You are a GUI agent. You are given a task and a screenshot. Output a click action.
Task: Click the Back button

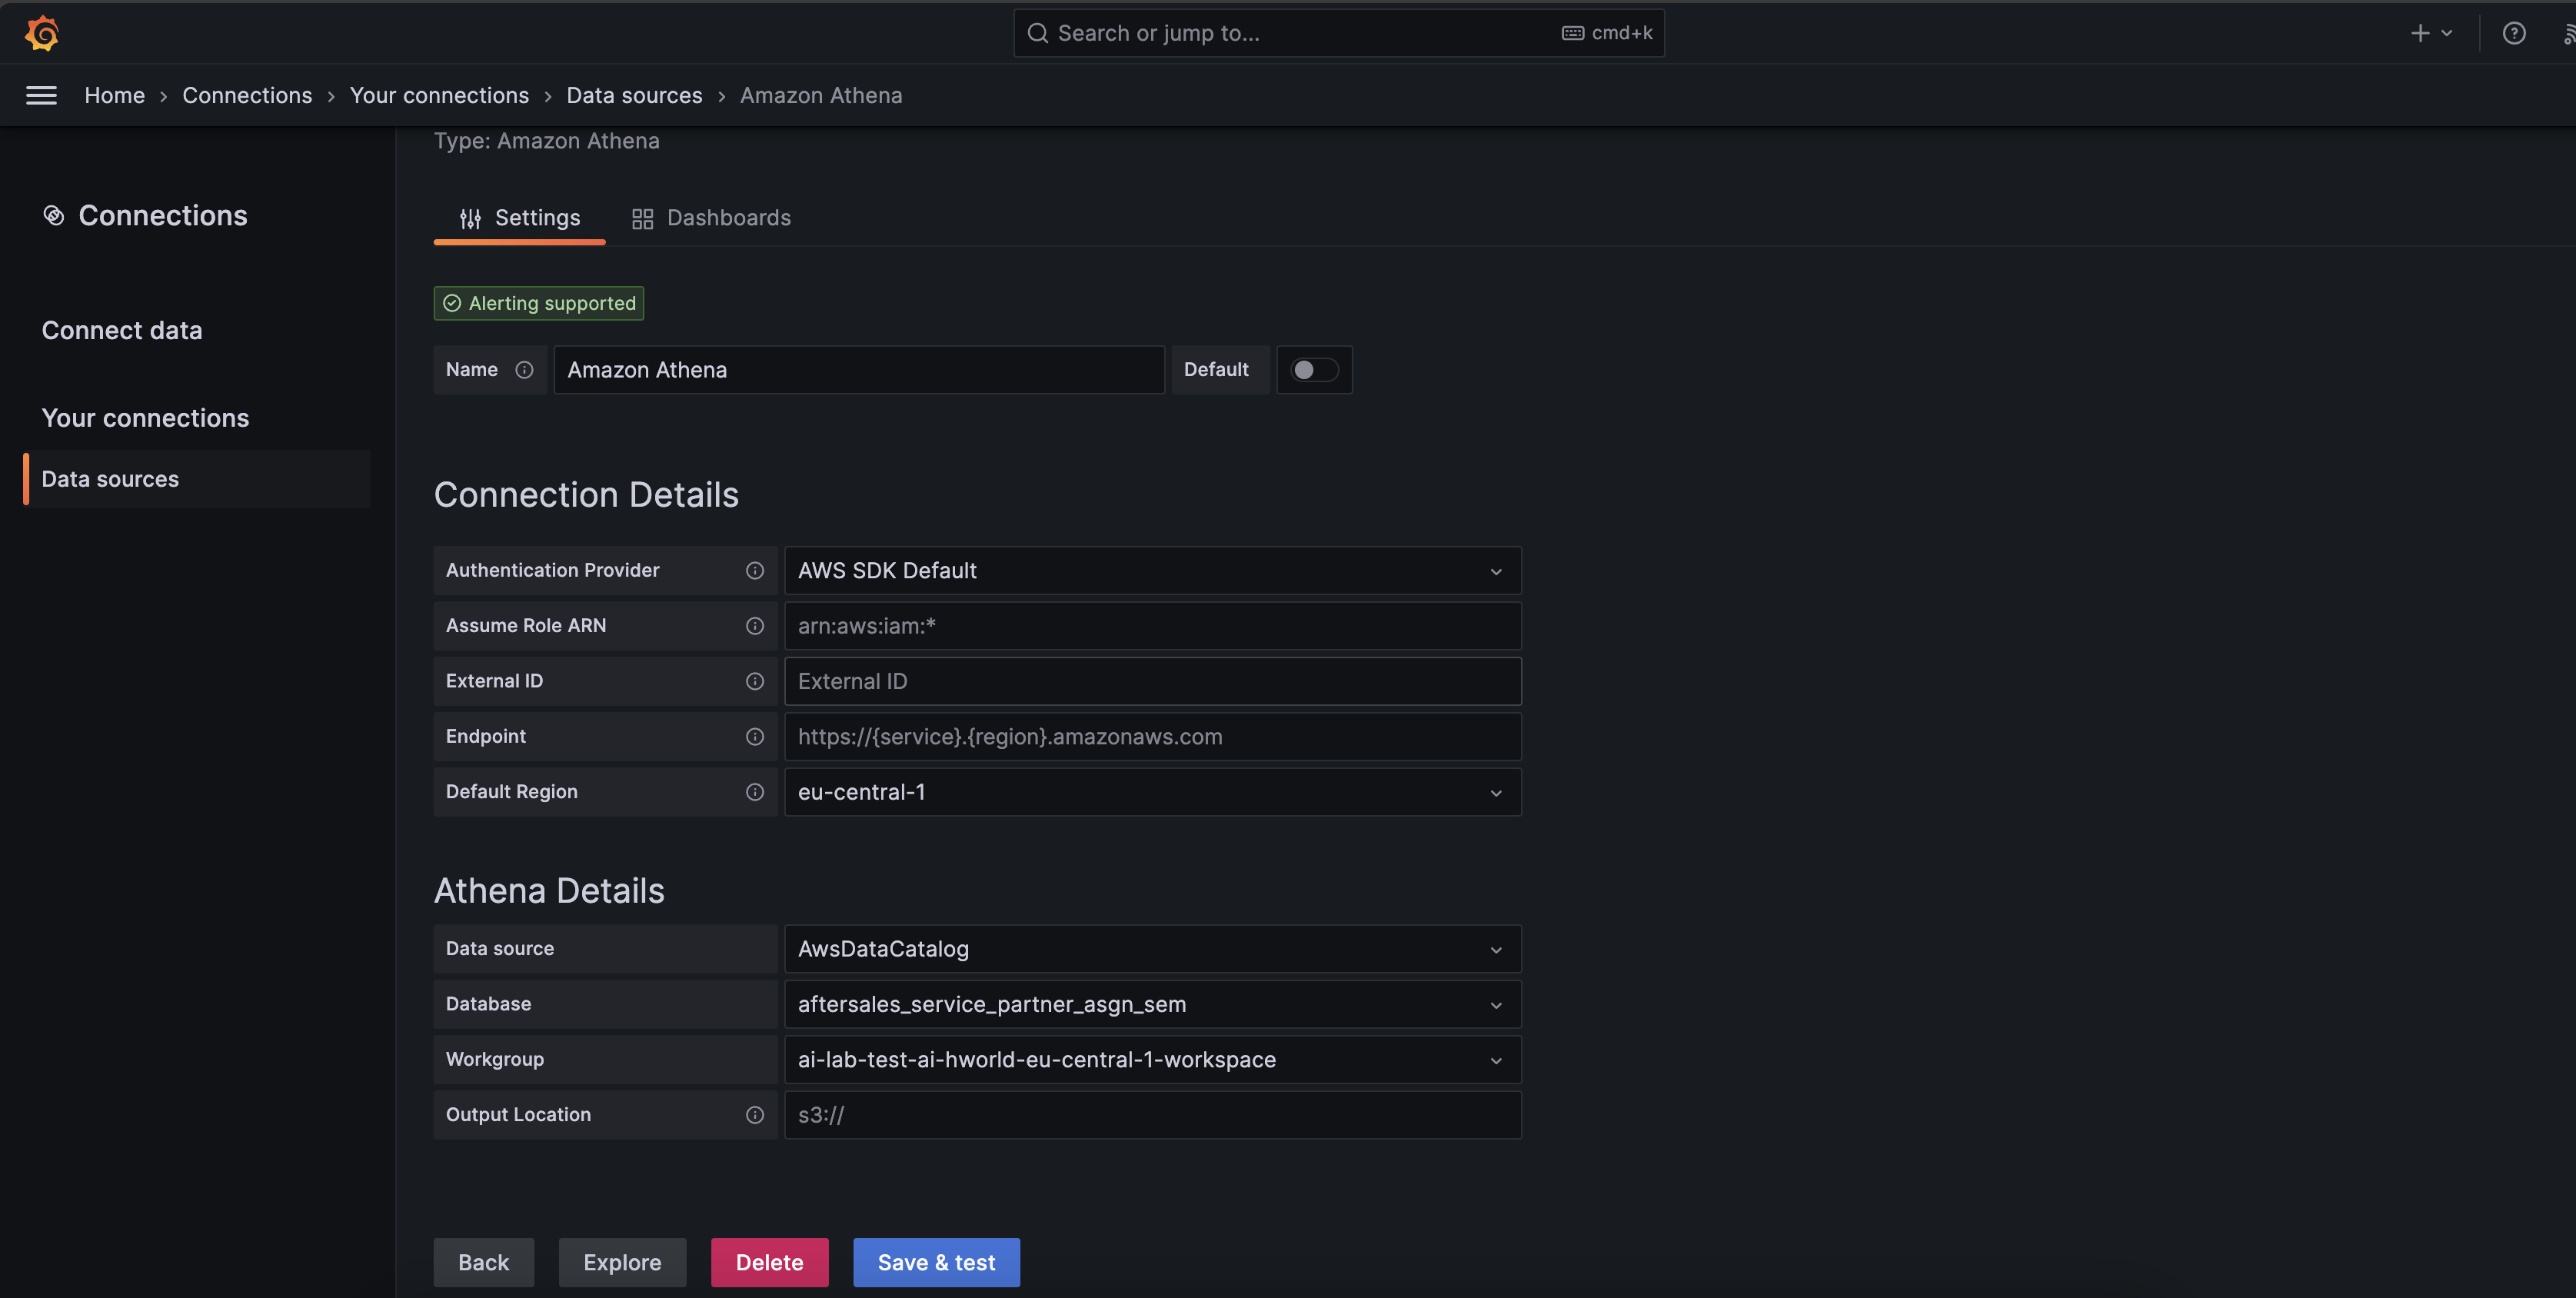coord(483,1262)
